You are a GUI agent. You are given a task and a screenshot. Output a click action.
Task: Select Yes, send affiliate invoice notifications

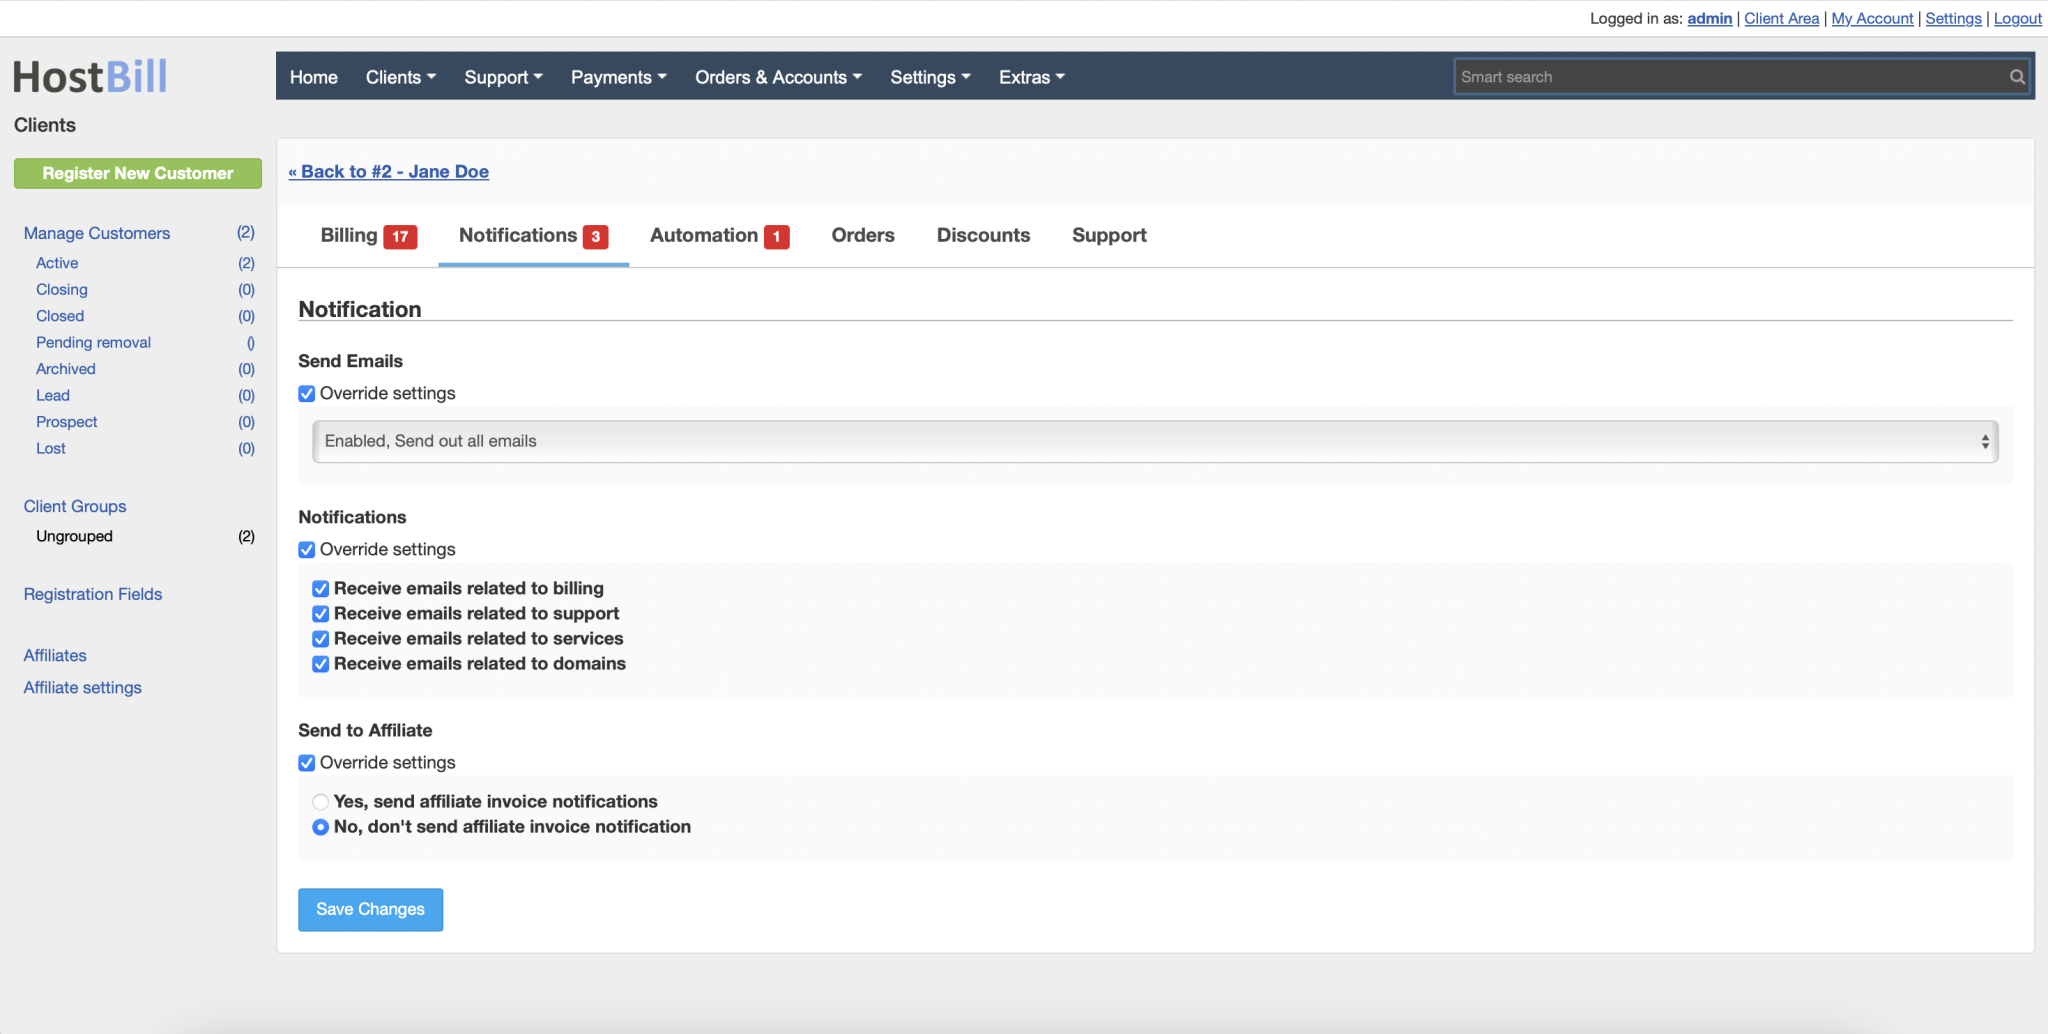click(x=320, y=801)
